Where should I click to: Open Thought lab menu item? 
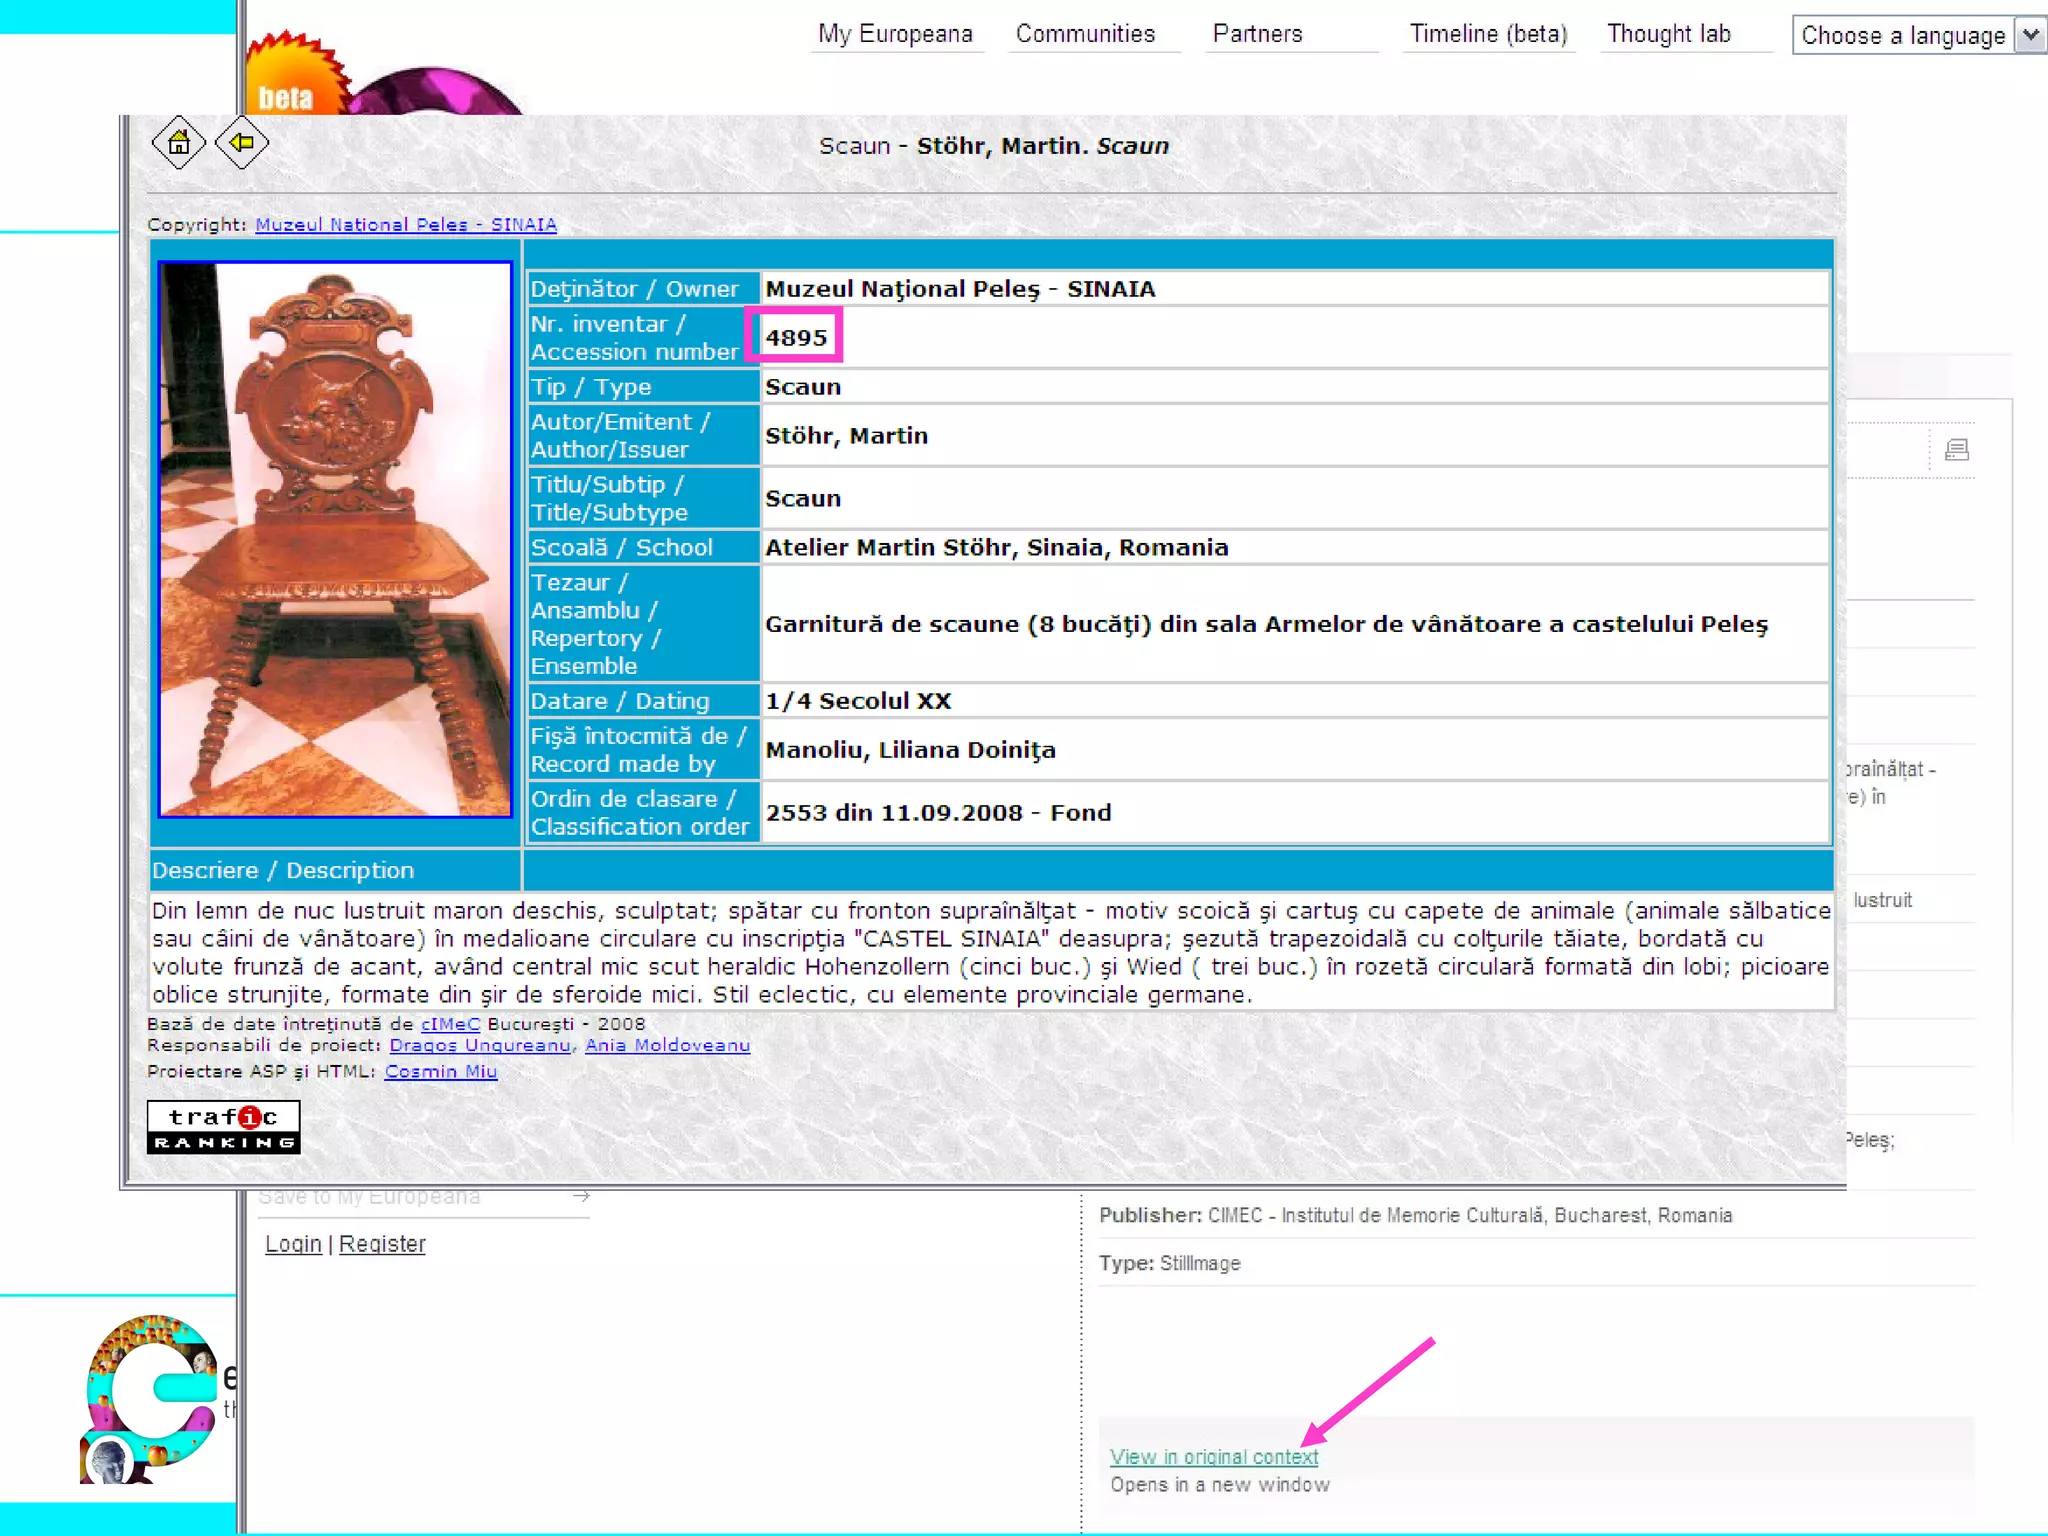pyautogui.click(x=1668, y=34)
